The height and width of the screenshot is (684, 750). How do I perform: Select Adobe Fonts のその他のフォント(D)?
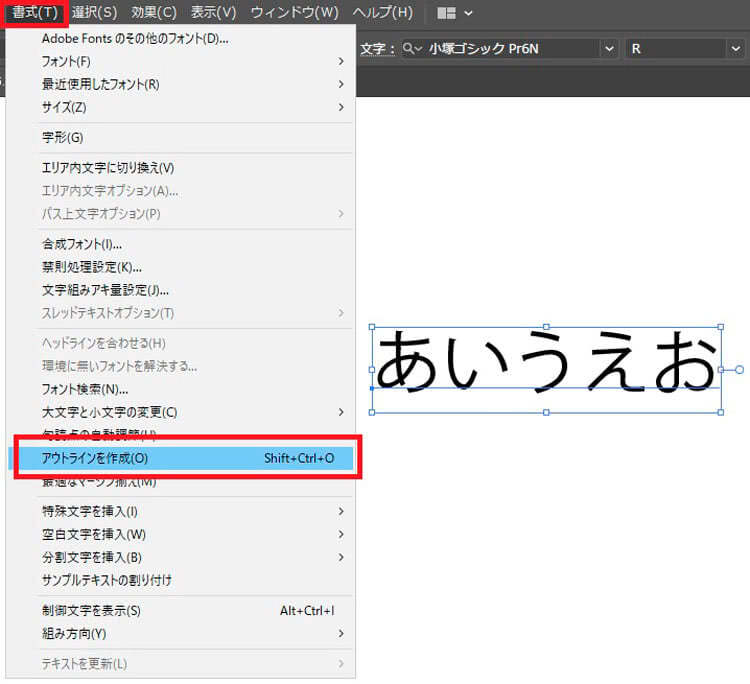point(135,39)
